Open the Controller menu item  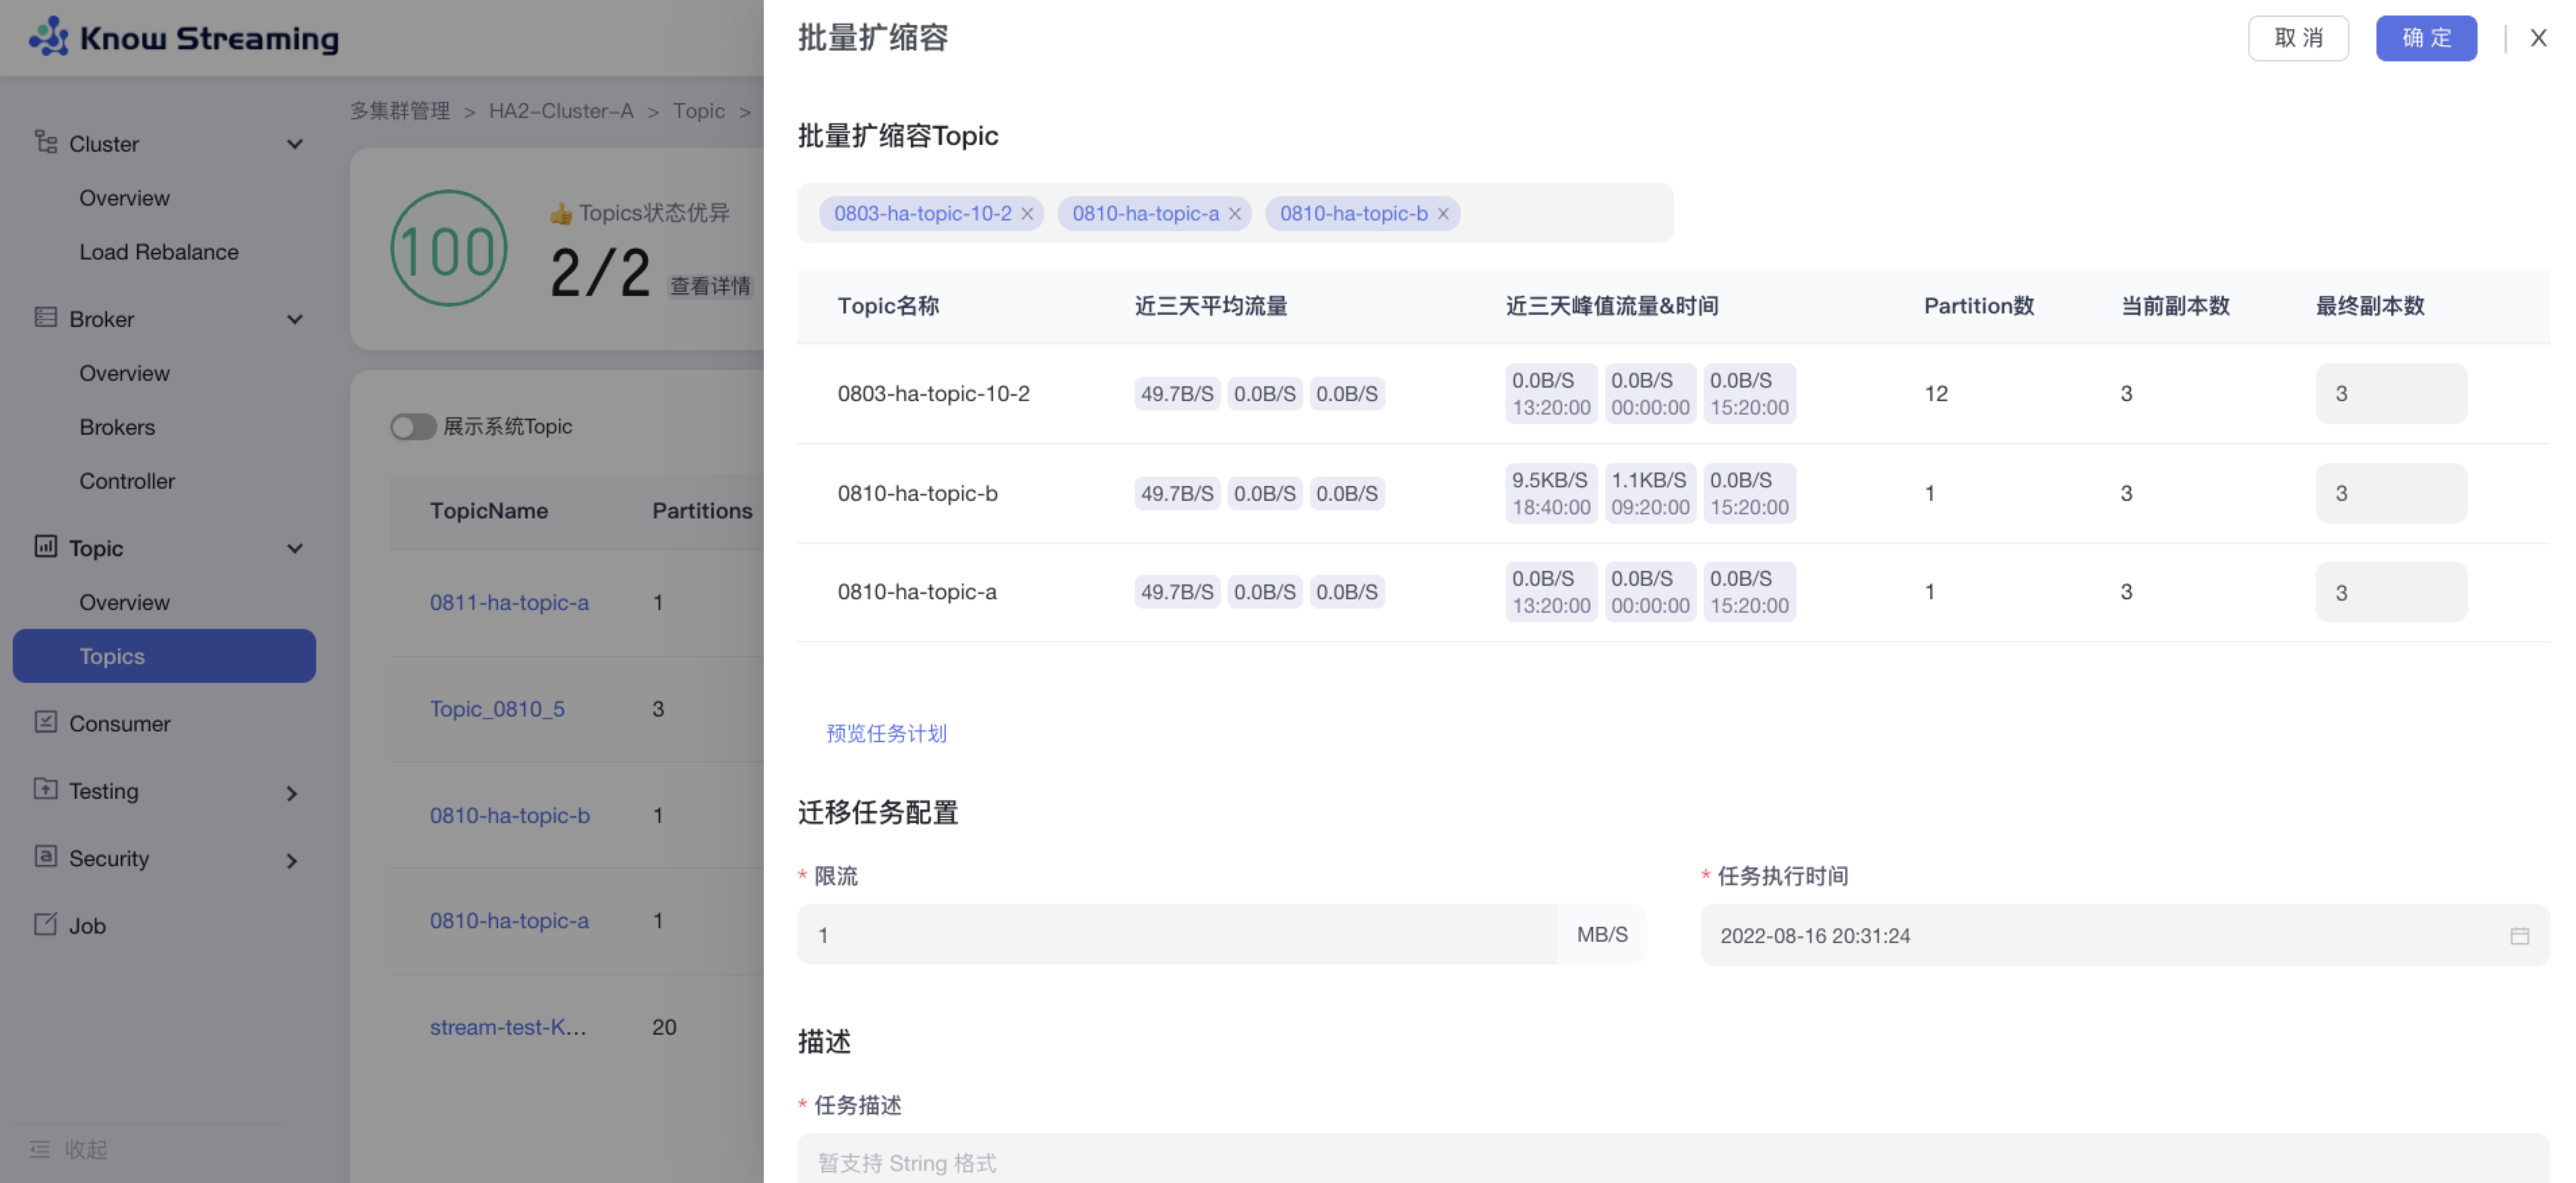coord(127,481)
